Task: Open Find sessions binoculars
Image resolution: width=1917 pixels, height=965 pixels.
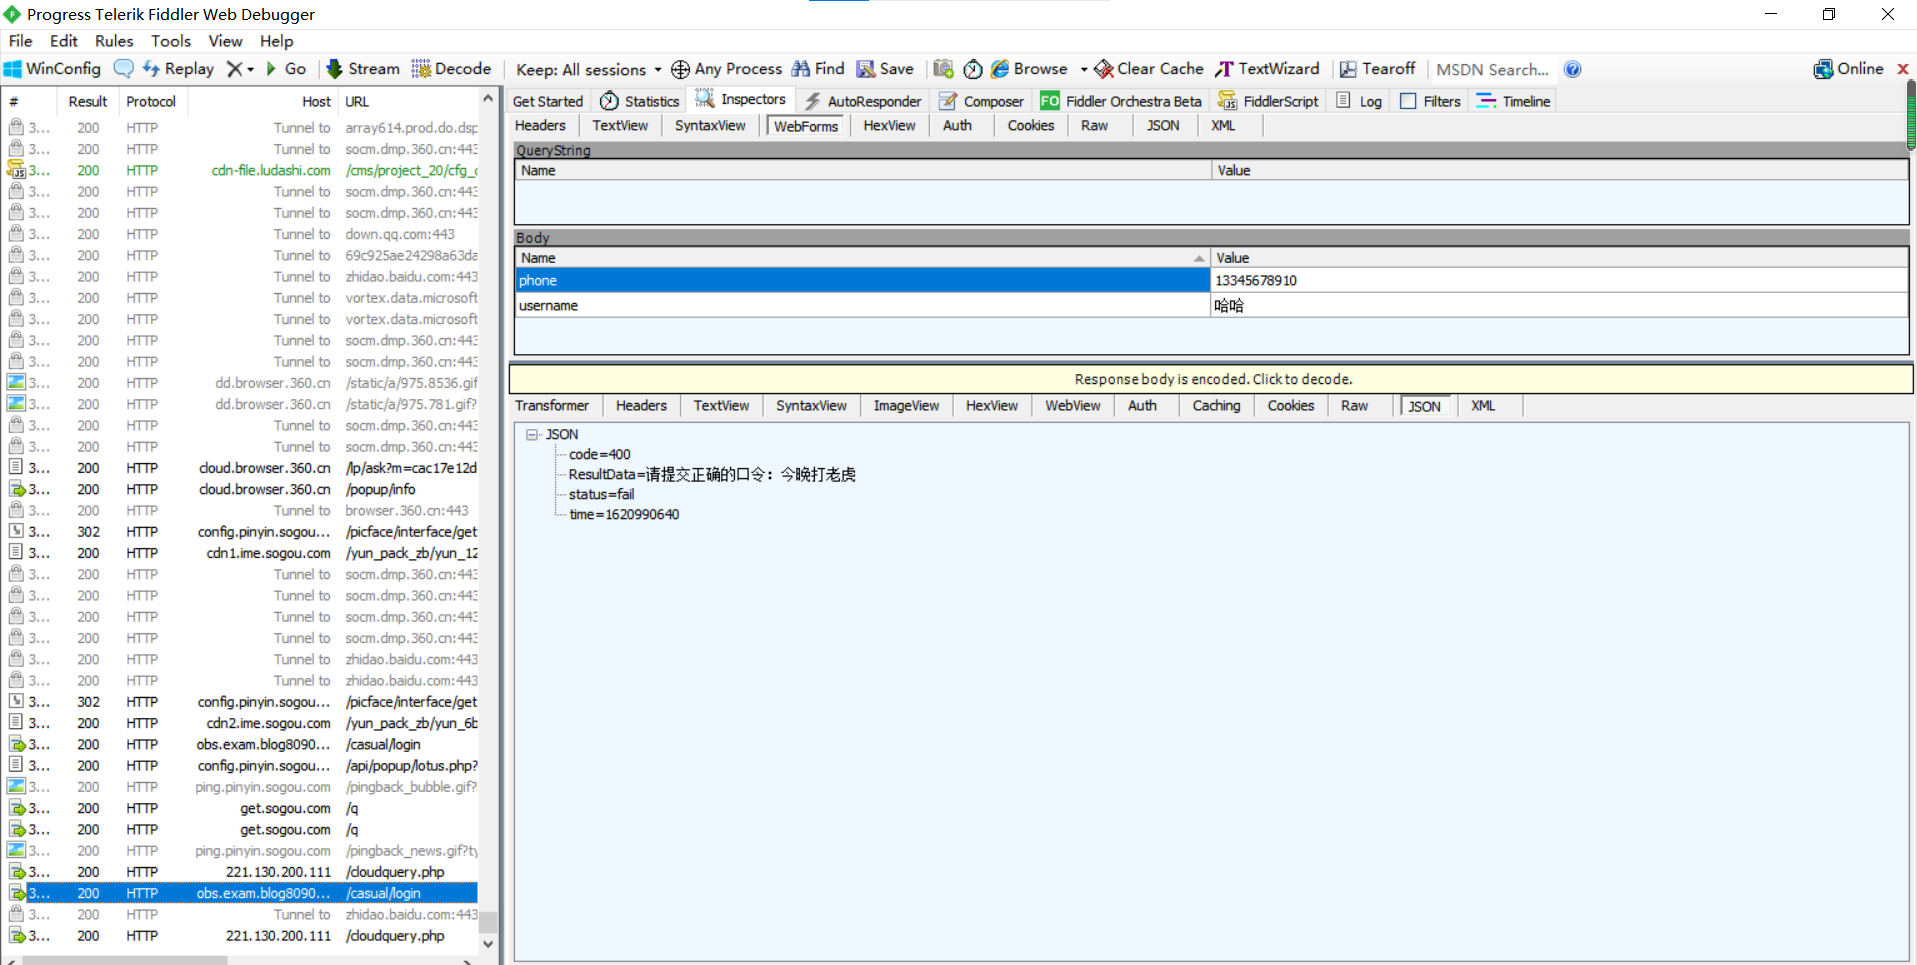Action: 818,69
